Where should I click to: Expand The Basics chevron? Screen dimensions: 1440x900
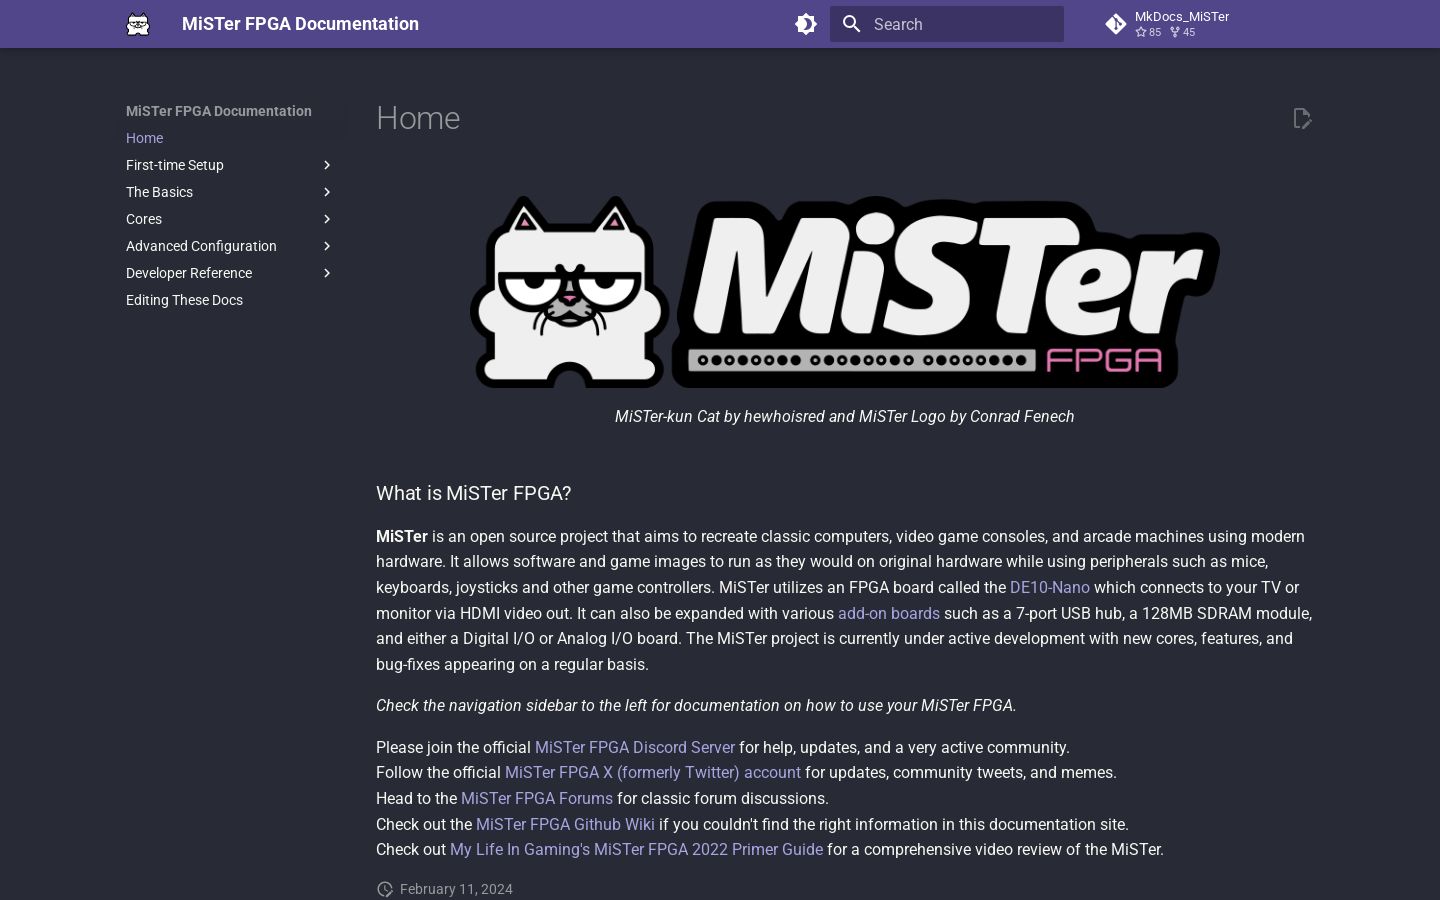click(x=327, y=192)
